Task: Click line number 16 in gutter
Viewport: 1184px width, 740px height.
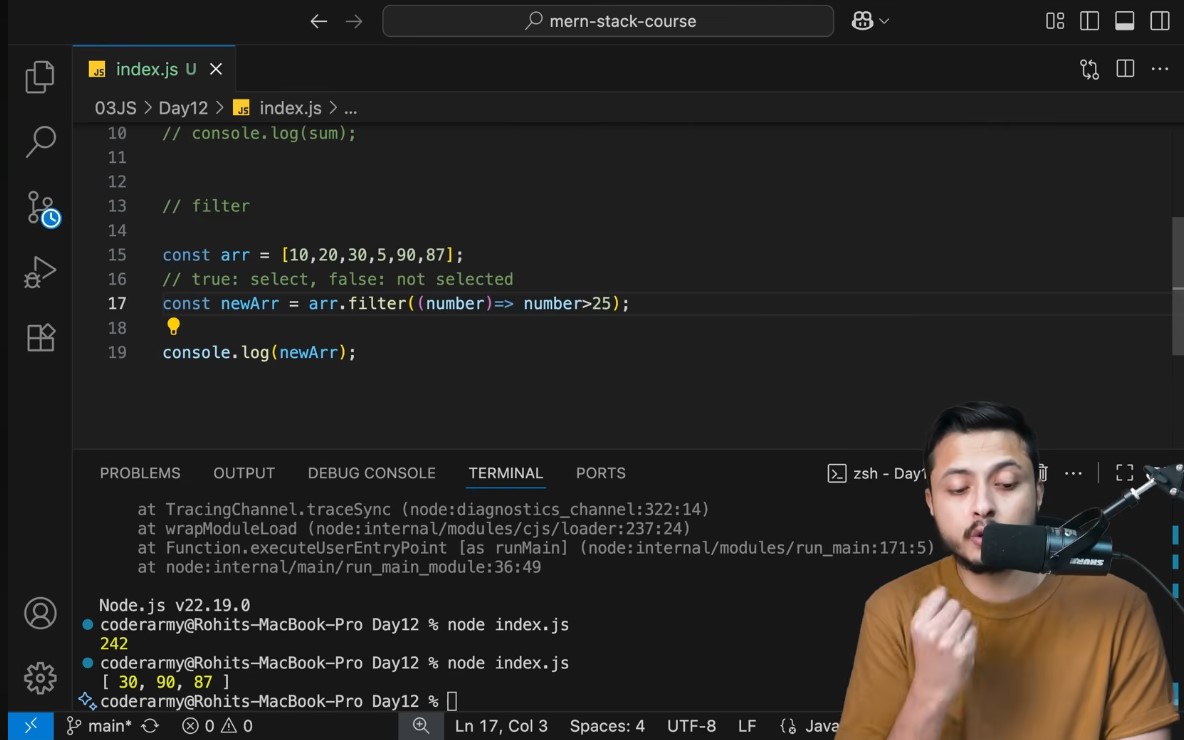Action: point(117,279)
